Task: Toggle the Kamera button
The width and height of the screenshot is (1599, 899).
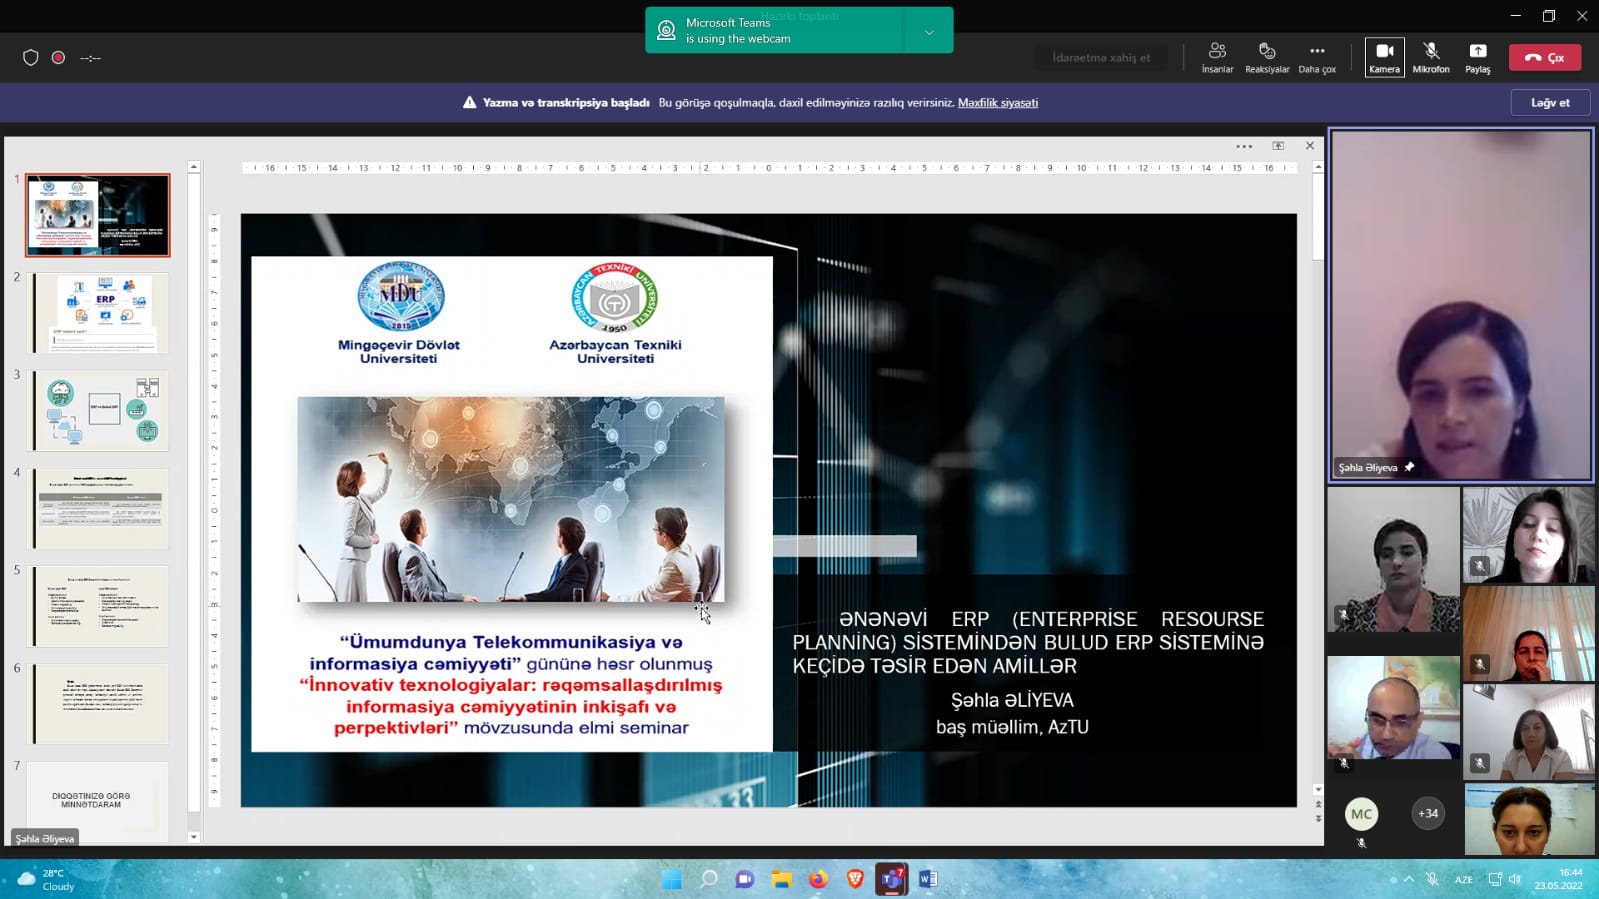Action: pos(1384,58)
